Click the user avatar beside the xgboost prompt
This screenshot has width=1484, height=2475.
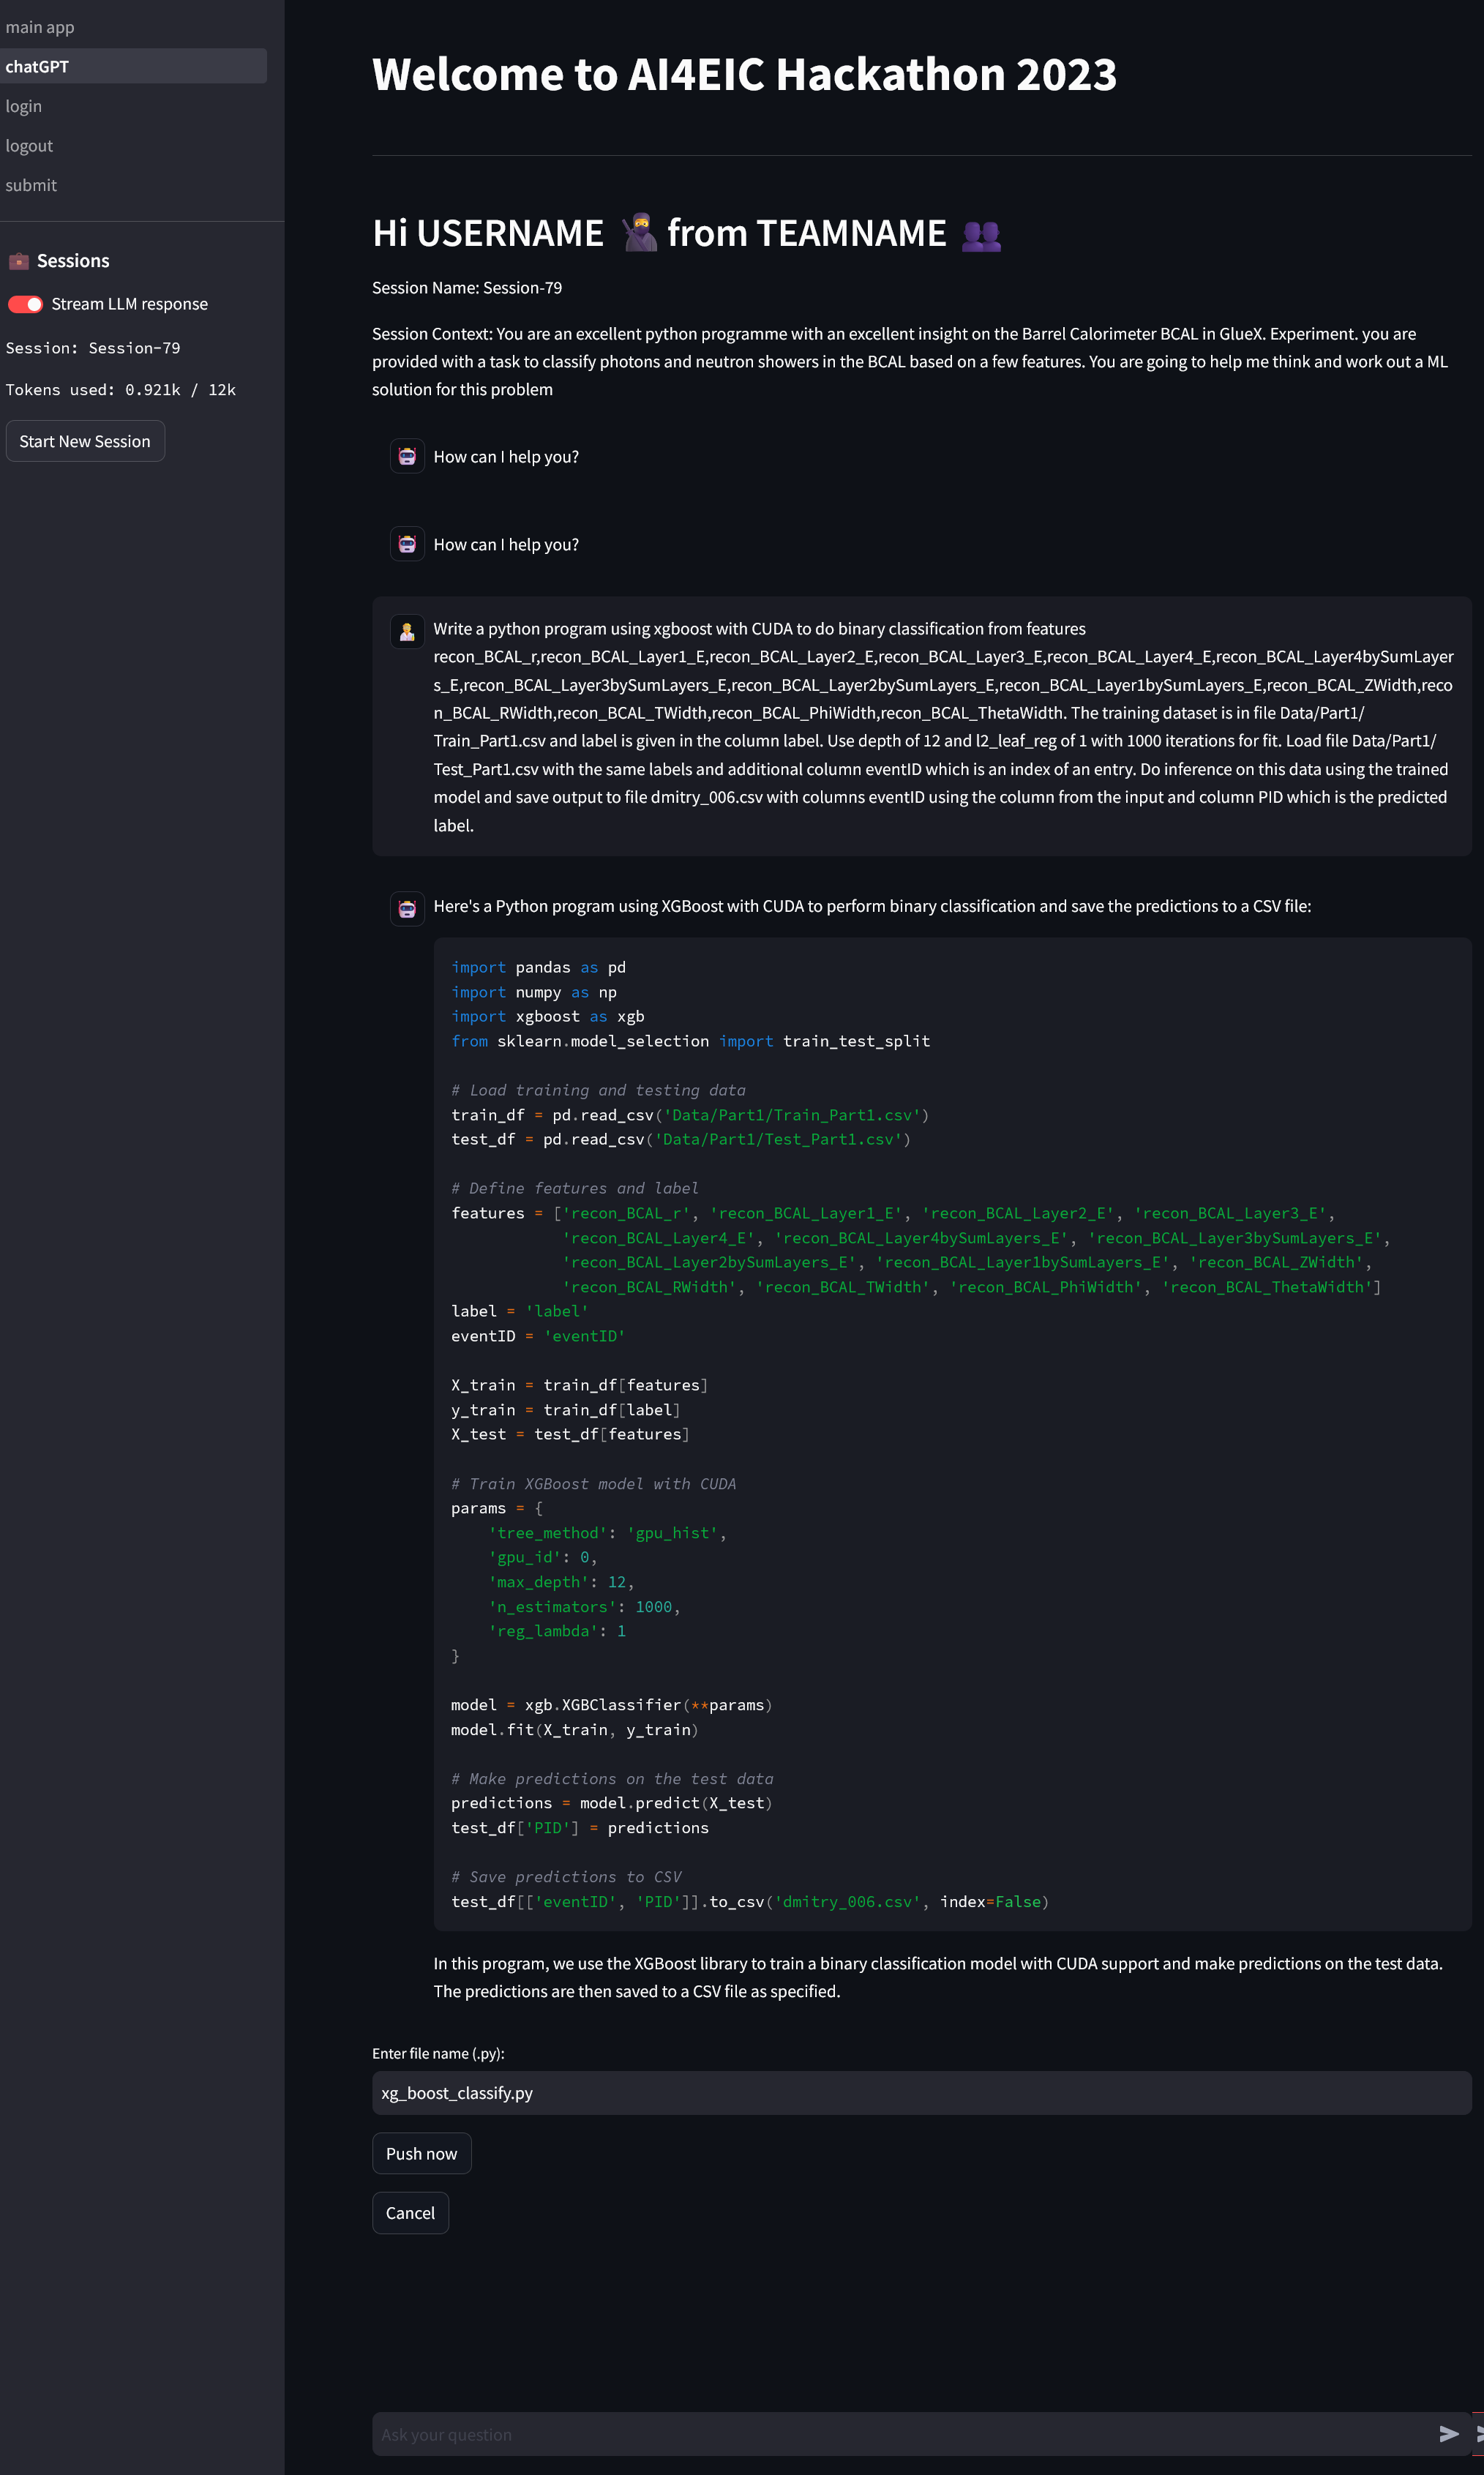point(407,631)
